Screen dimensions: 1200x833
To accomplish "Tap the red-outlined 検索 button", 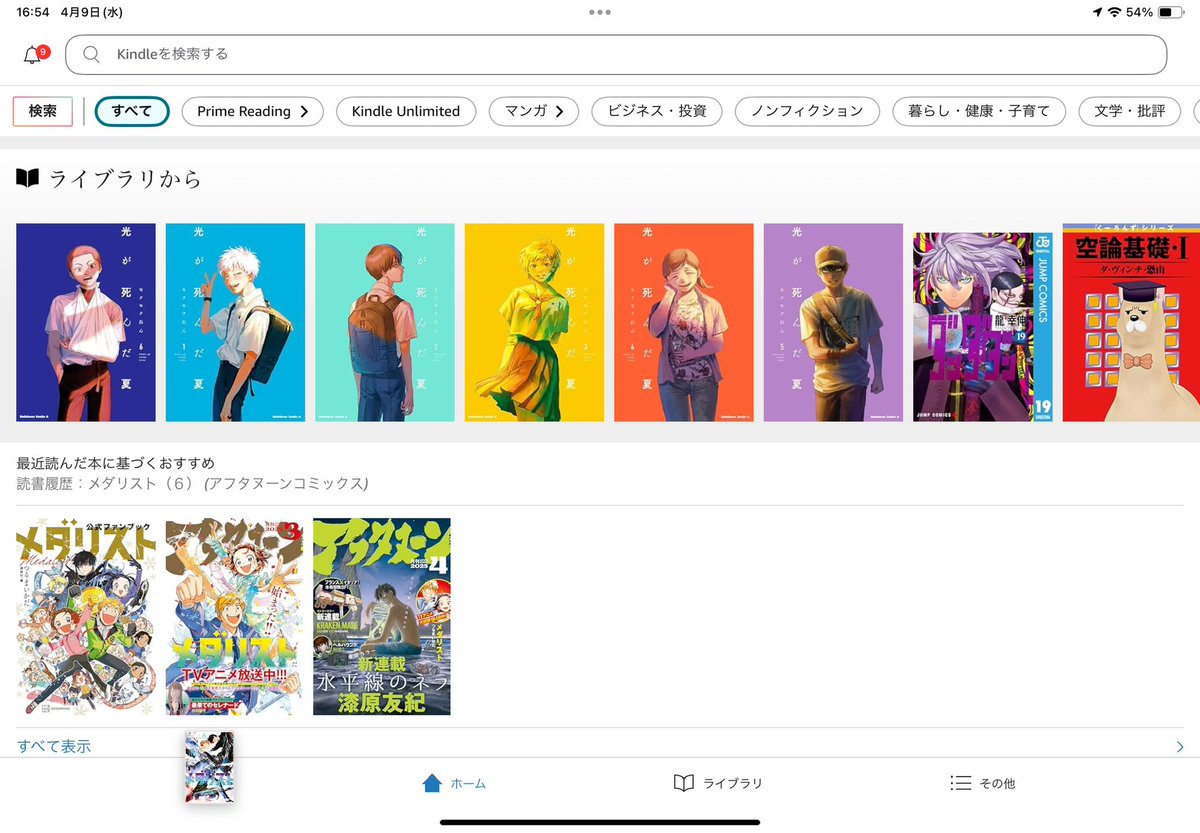I will pyautogui.click(x=43, y=111).
